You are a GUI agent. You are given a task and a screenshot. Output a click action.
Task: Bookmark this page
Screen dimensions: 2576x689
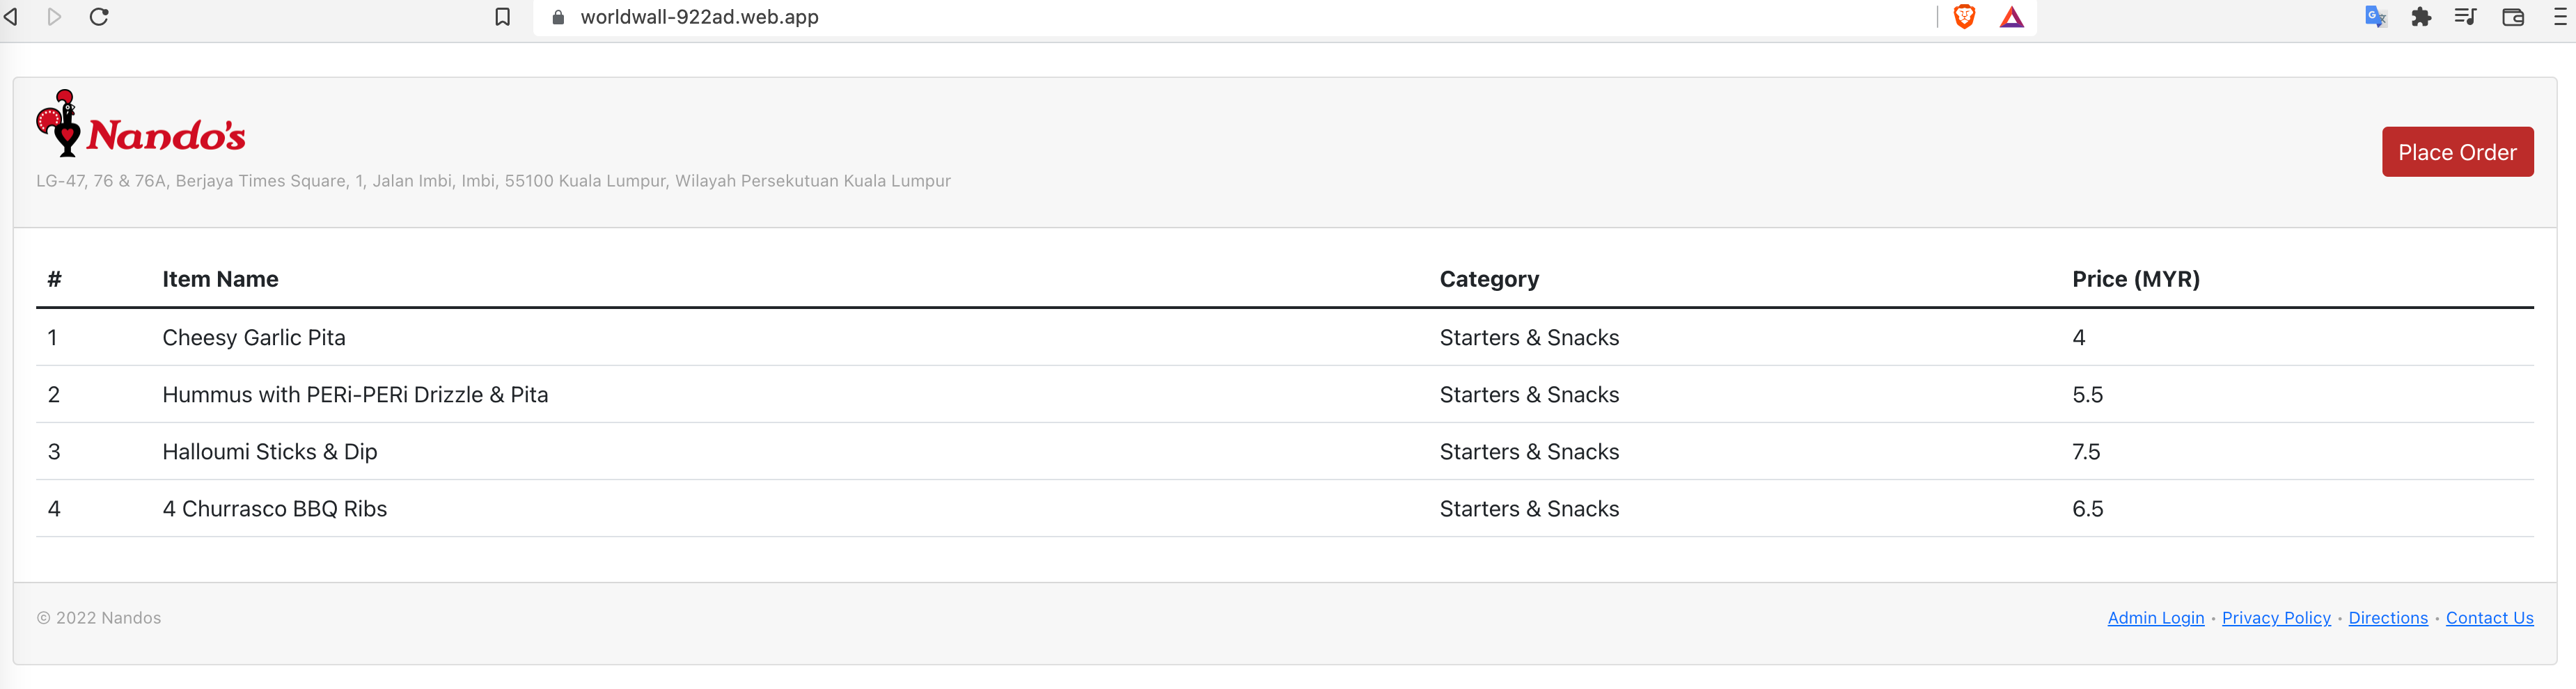503,17
